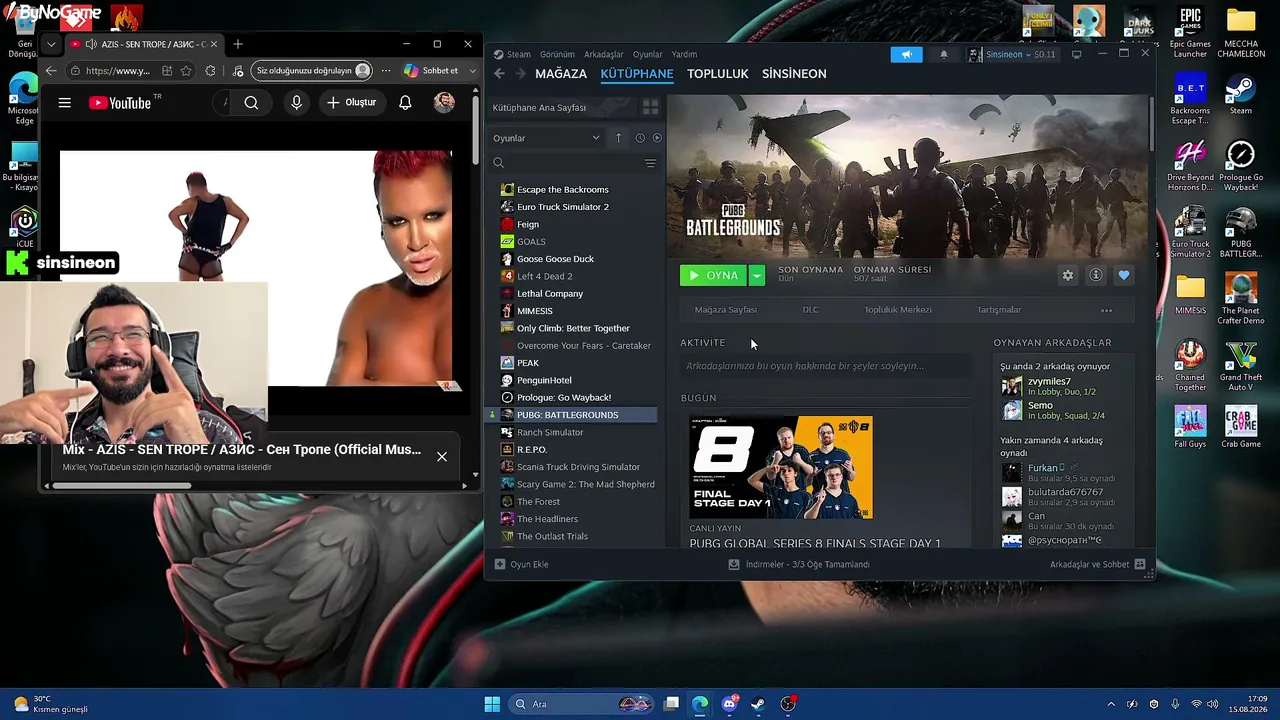Open Discord from the taskbar
This screenshot has width=1280, height=720.
click(x=729, y=704)
